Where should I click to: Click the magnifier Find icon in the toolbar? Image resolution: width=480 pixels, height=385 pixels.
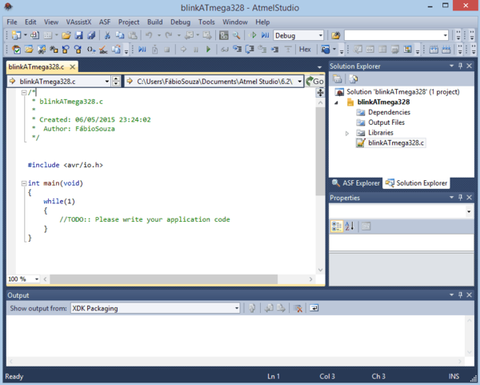(x=236, y=35)
